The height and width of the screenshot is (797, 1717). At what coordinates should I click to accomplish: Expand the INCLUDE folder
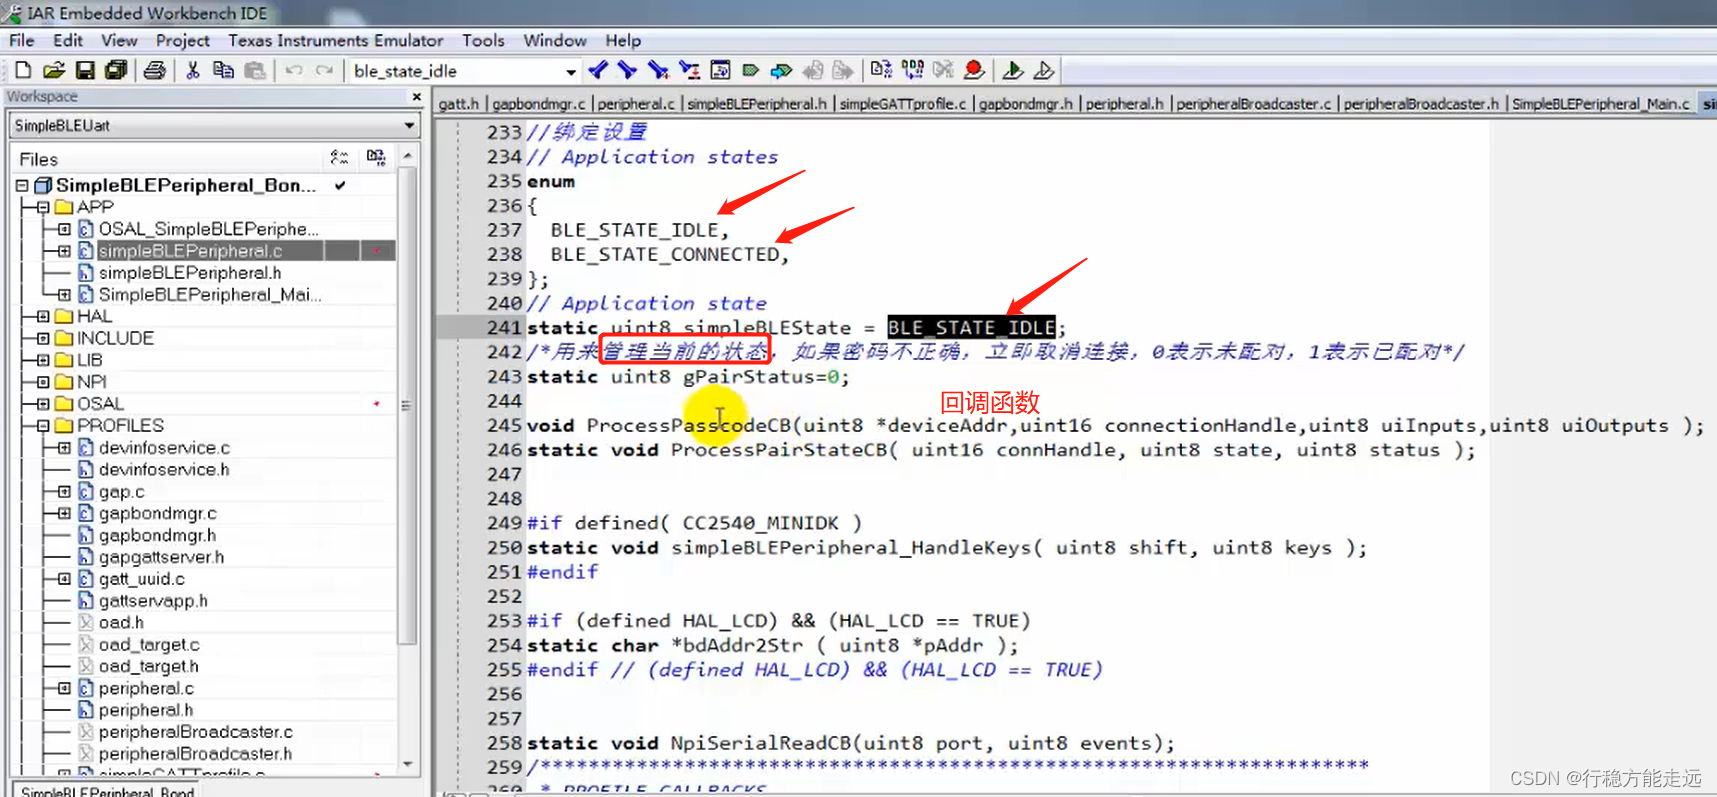point(43,338)
